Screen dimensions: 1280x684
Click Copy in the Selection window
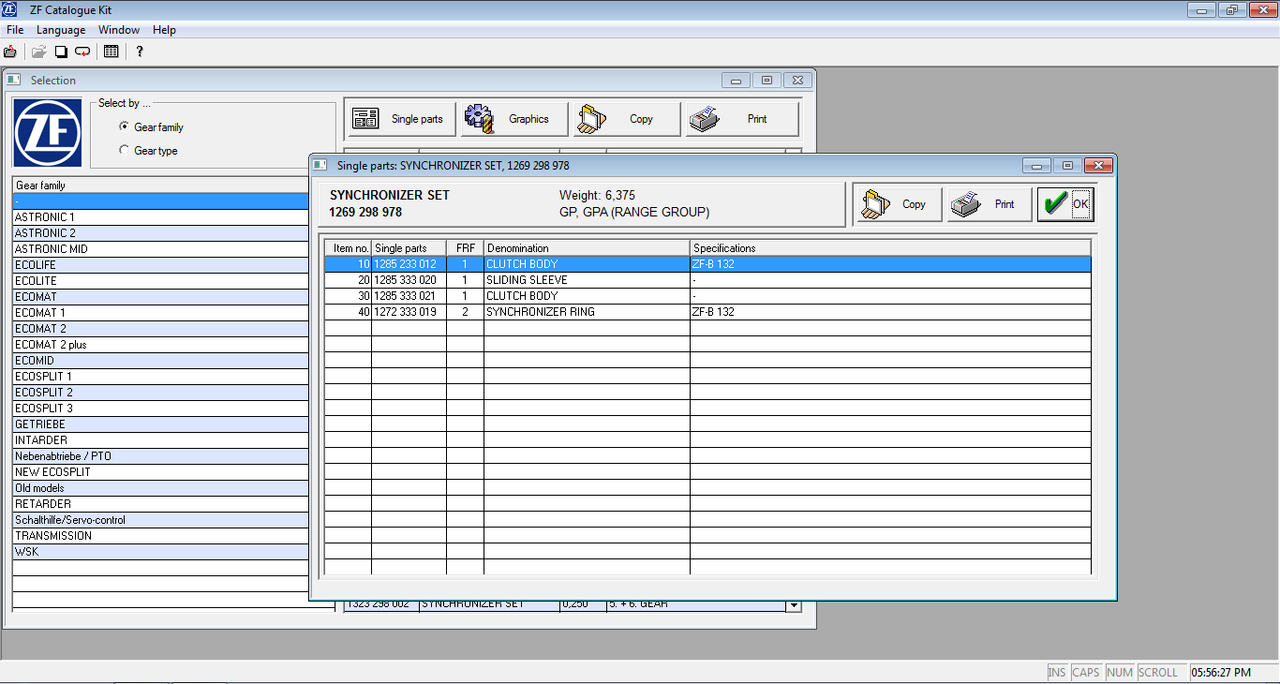(x=626, y=119)
